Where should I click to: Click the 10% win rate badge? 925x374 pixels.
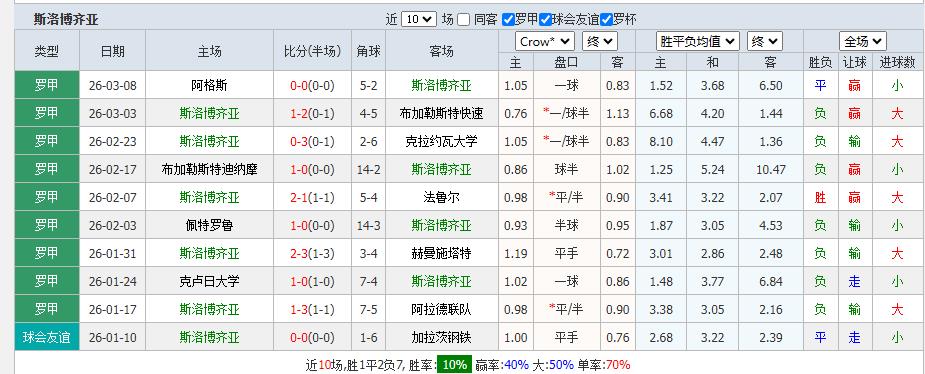454,365
